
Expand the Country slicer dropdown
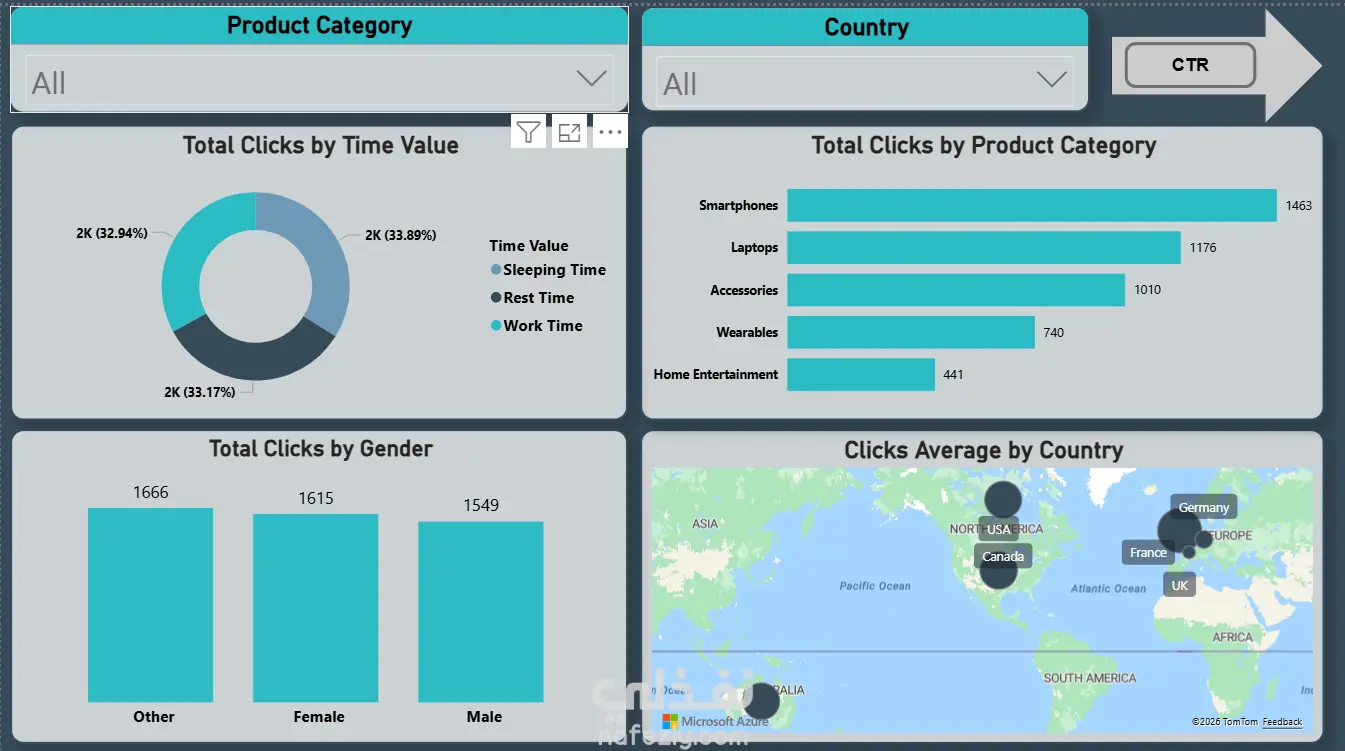coord(1052,80)
